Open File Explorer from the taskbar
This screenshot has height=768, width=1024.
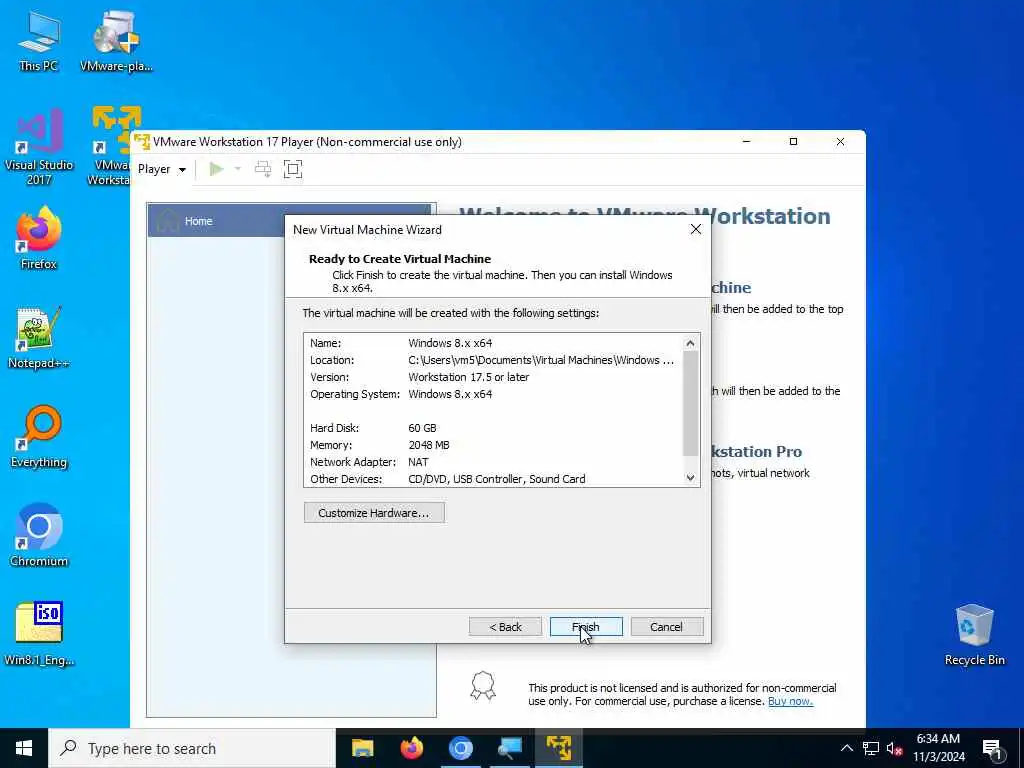point(362,748)
